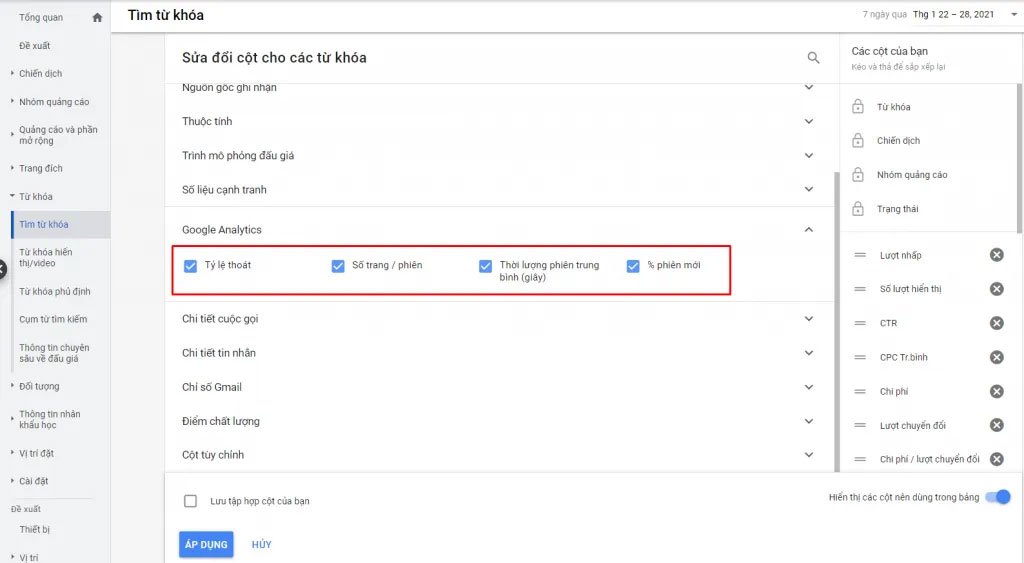
Task: Click the lock icon beside Từ khóa
Action: (x=858, y=106)
